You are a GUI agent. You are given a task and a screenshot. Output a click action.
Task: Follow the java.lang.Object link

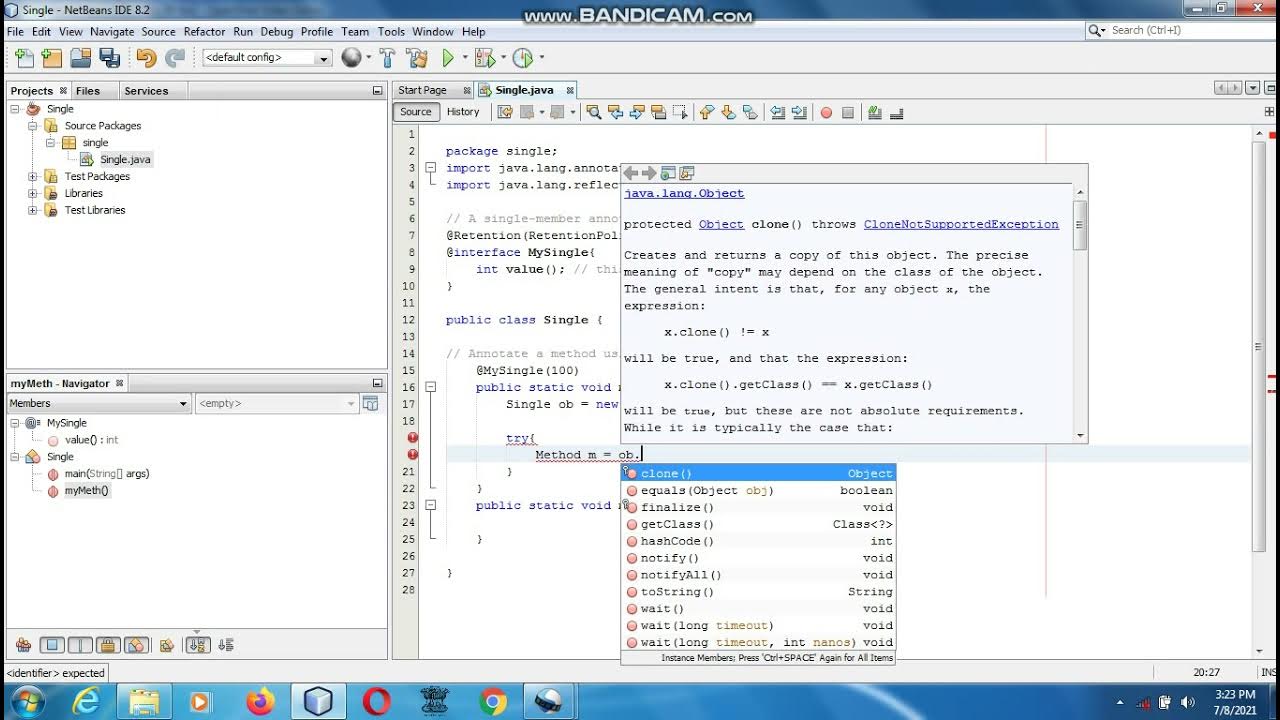click(684, 194)
